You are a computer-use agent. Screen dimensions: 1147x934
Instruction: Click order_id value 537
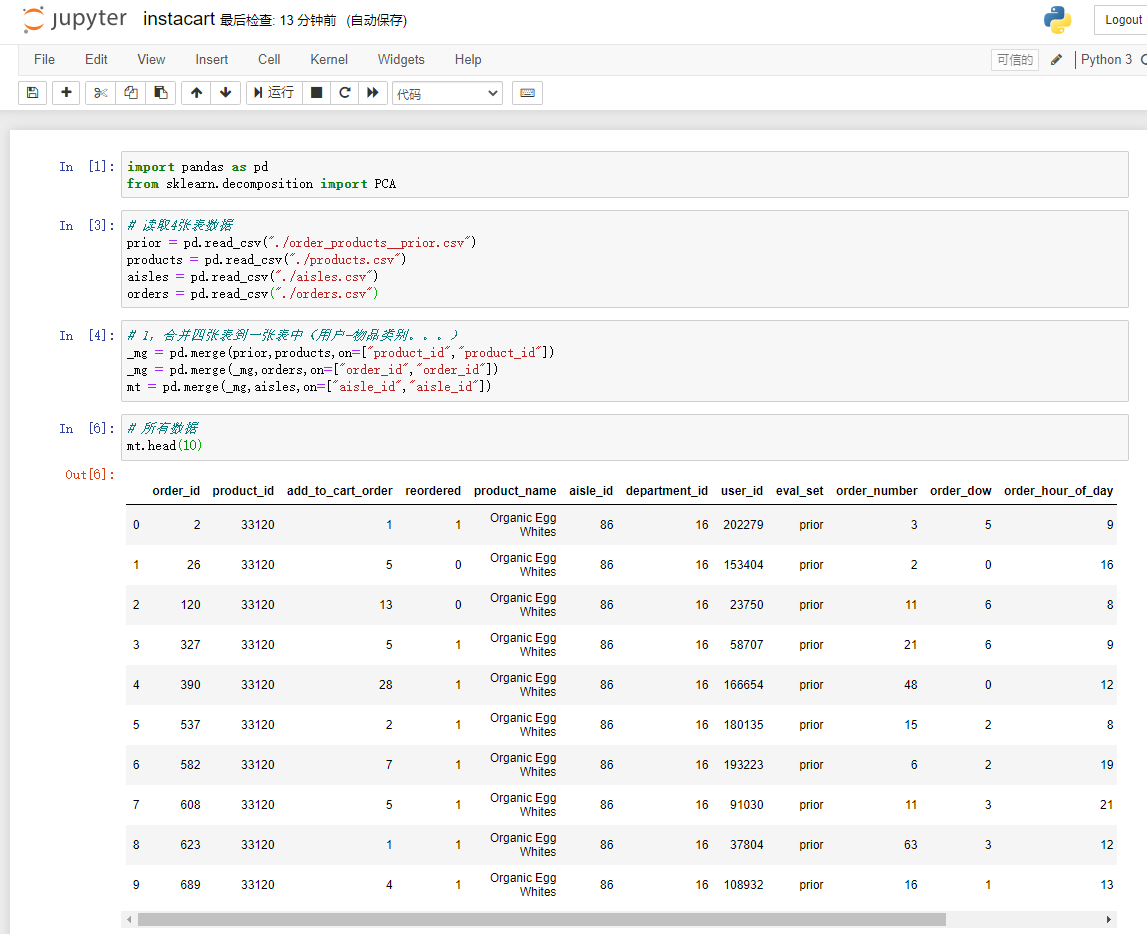[x=190, y=725]
